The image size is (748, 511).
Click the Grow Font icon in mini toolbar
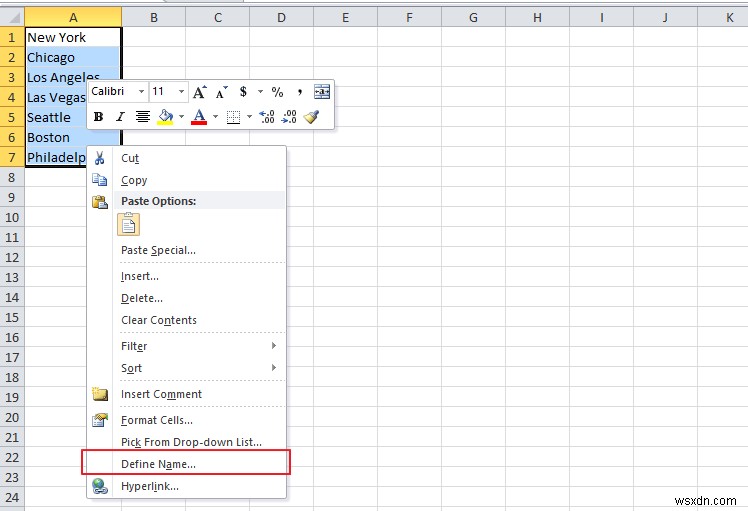(199, 92)
